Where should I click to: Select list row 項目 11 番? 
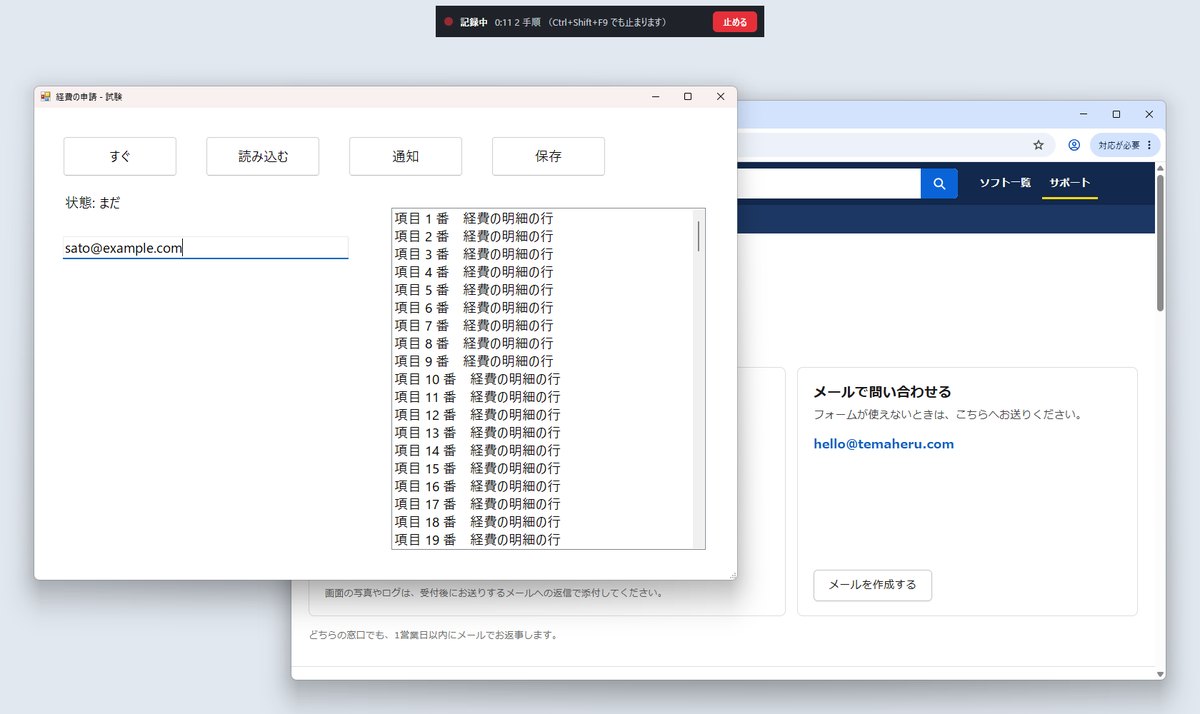click(541, 397)
